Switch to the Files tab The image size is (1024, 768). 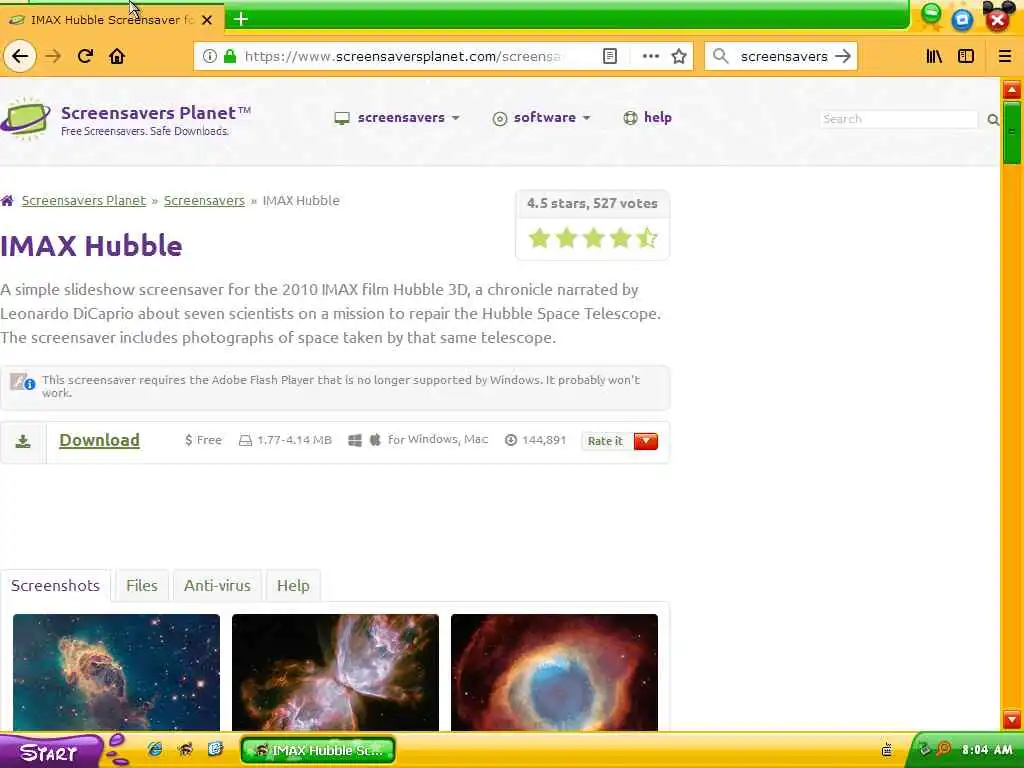(x=142, y=585)
